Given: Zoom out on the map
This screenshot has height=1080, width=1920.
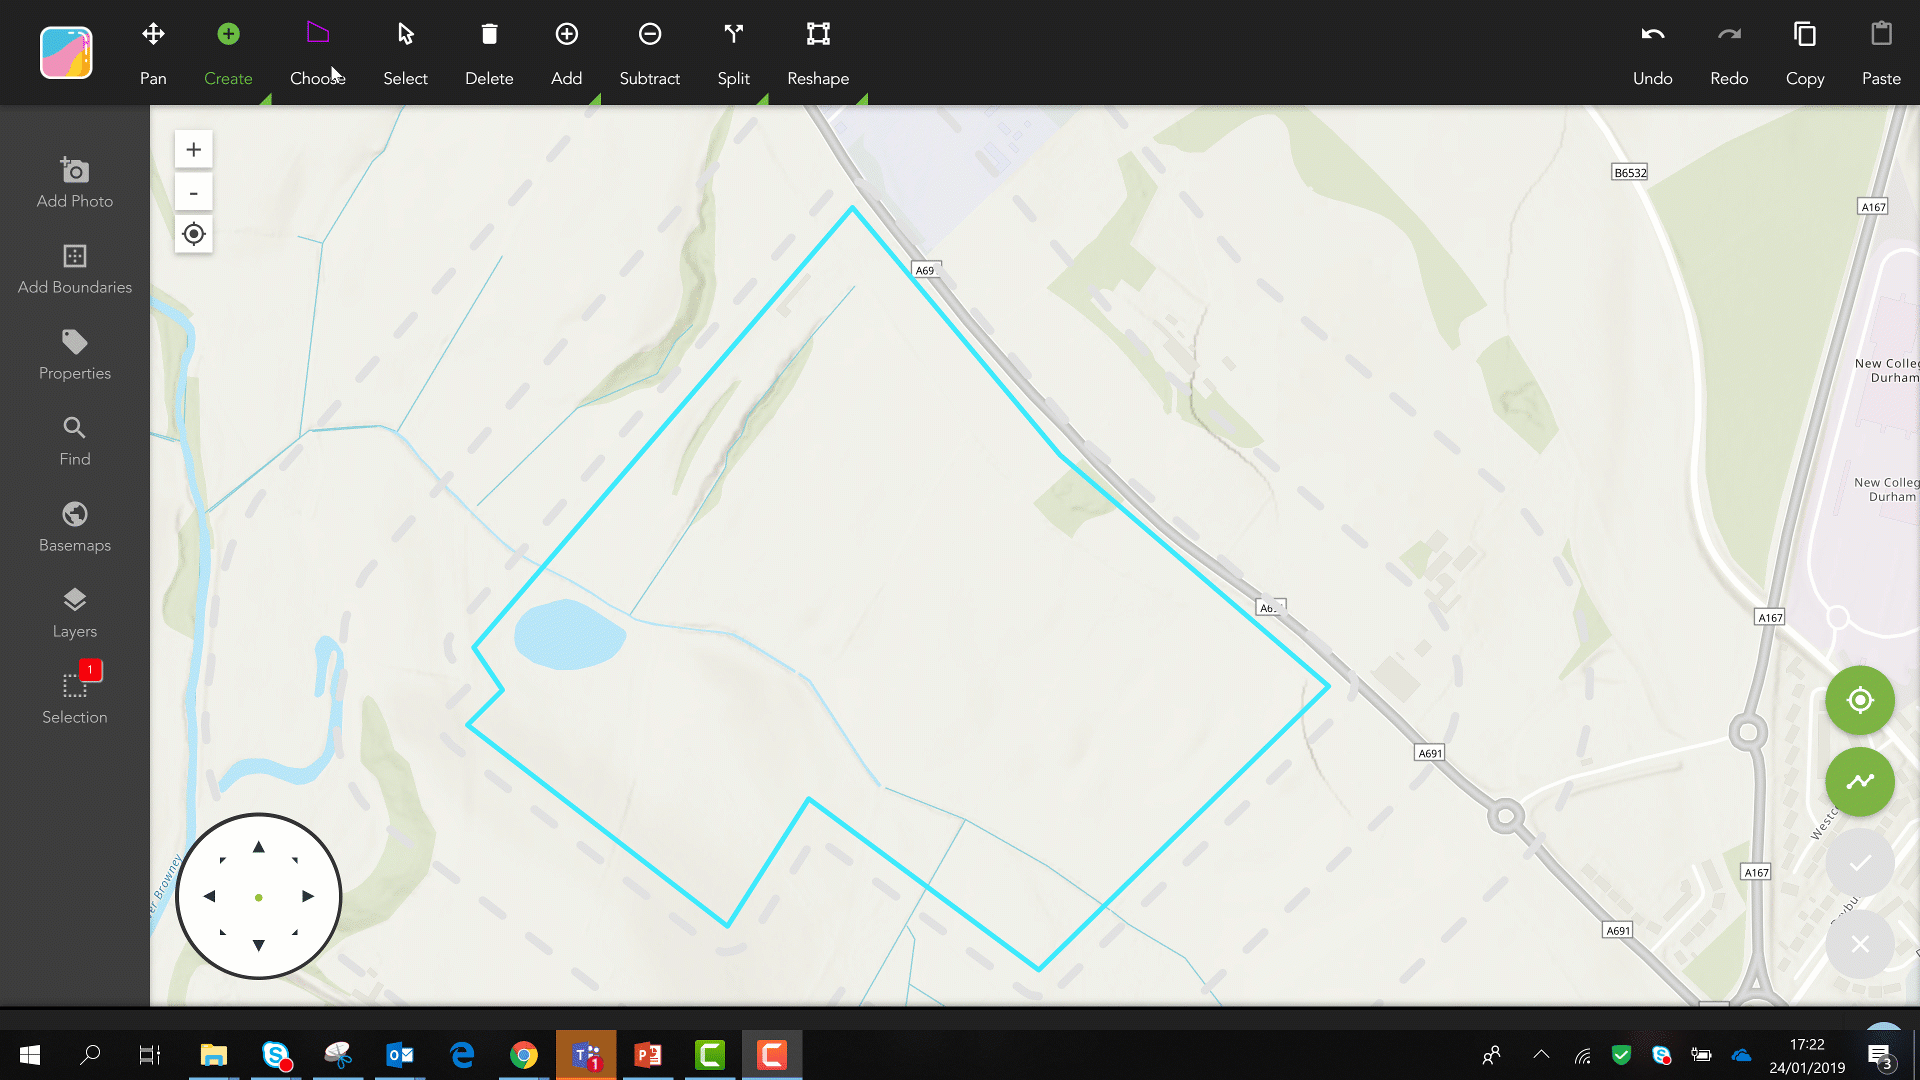Looking at the screenshot, I should [x=194, y=192].
